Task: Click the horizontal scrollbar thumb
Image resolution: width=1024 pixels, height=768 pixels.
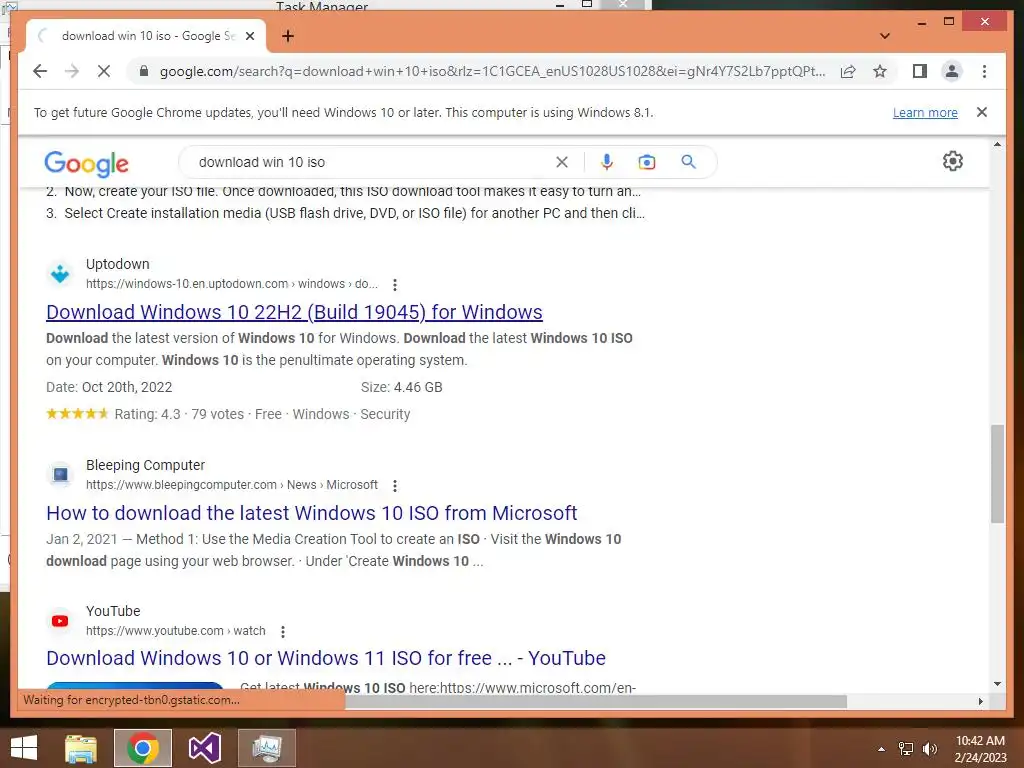Action: point(596,701)
